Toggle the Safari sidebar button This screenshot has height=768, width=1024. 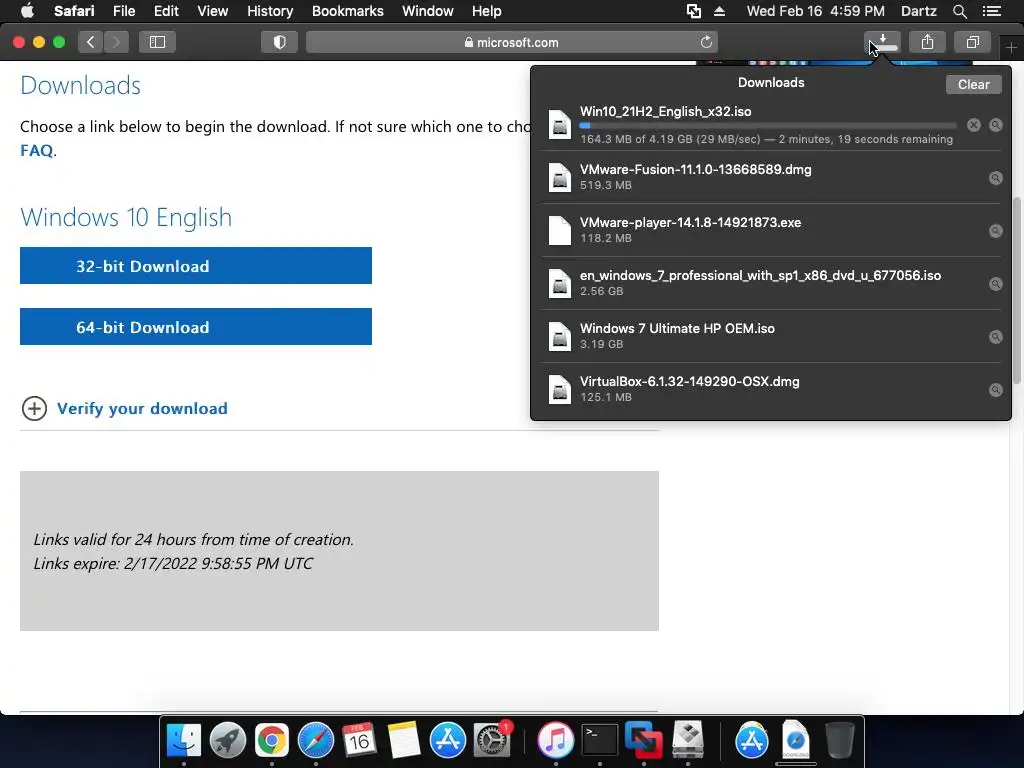[157, 42]
